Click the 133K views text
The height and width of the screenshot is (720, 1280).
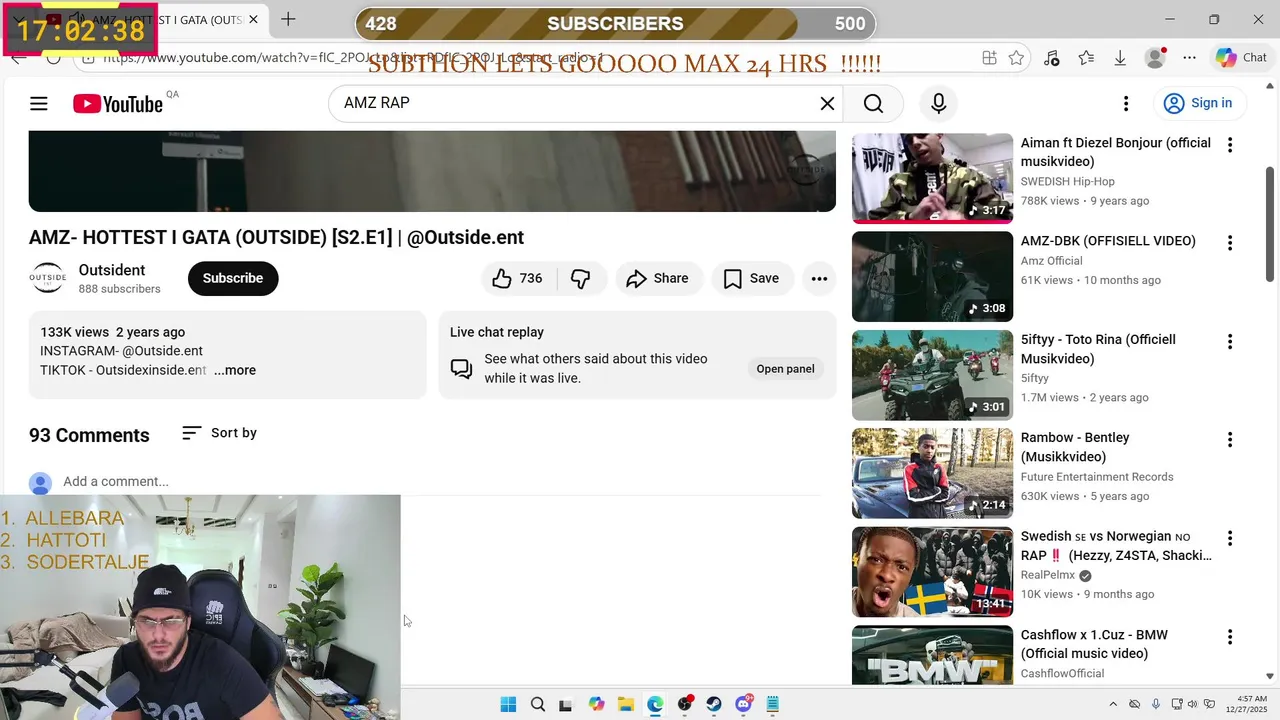[x=75, y=332]
